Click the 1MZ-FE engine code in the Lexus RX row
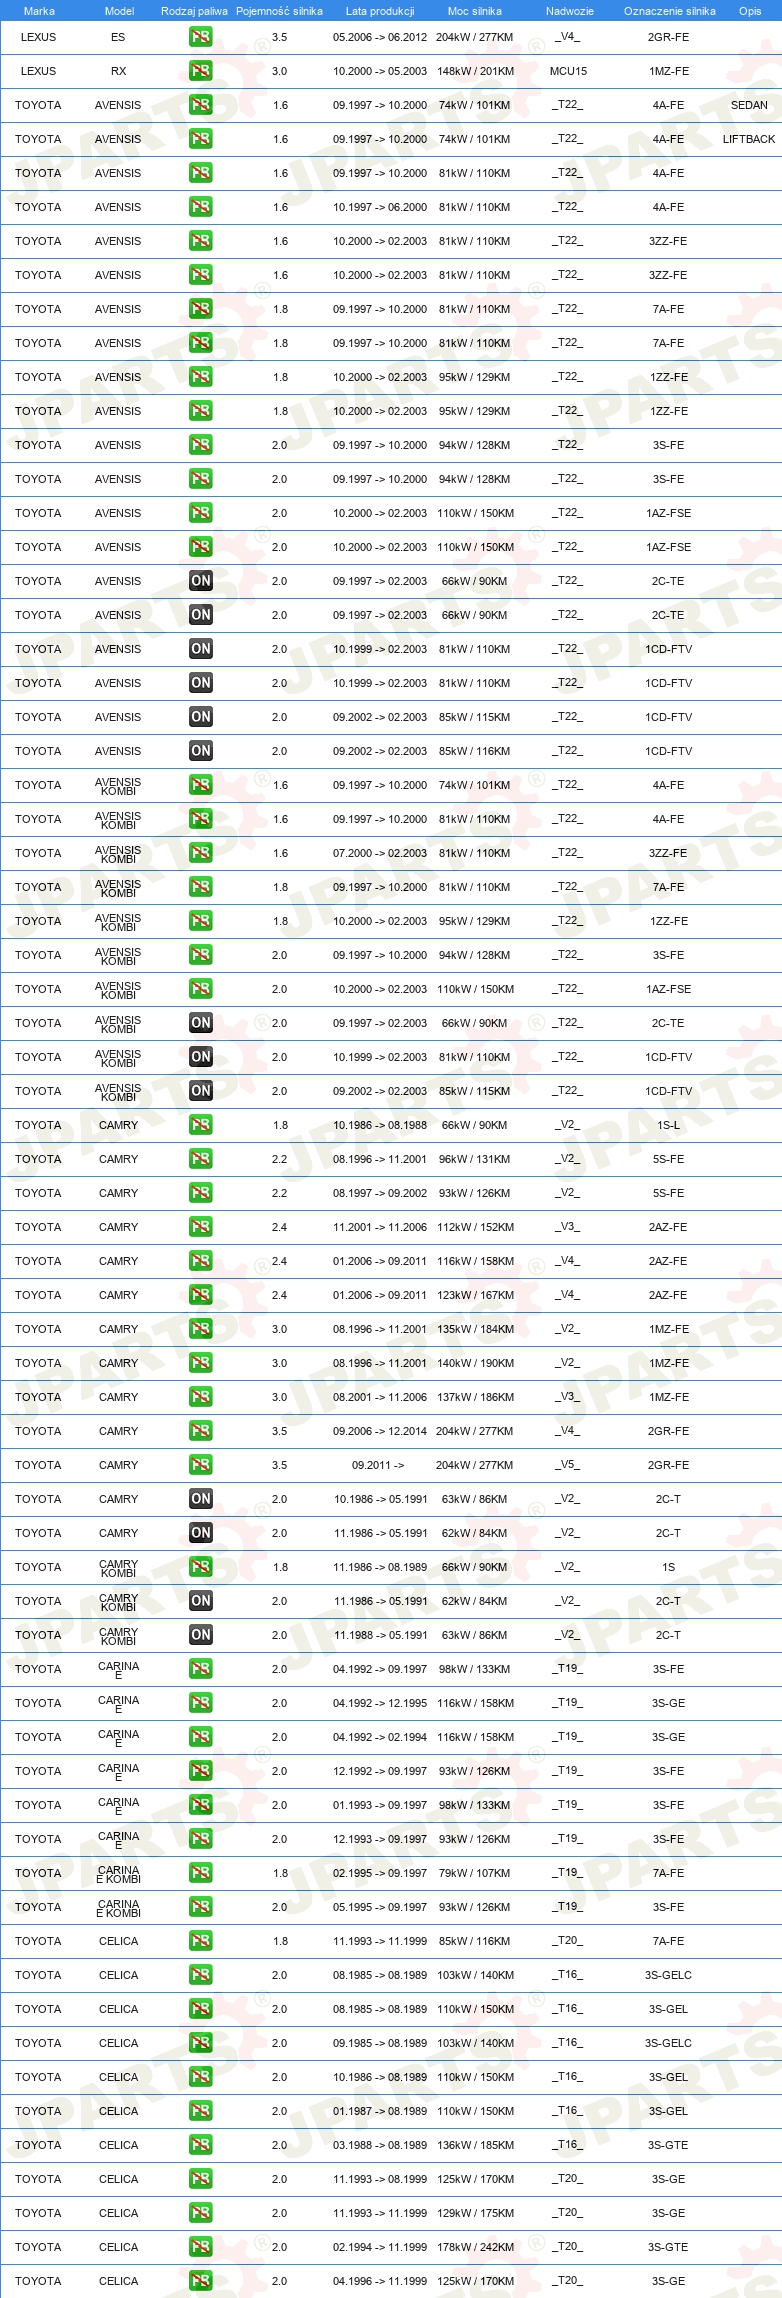The width and height of the screenshot is (782, 2298). 668,71
